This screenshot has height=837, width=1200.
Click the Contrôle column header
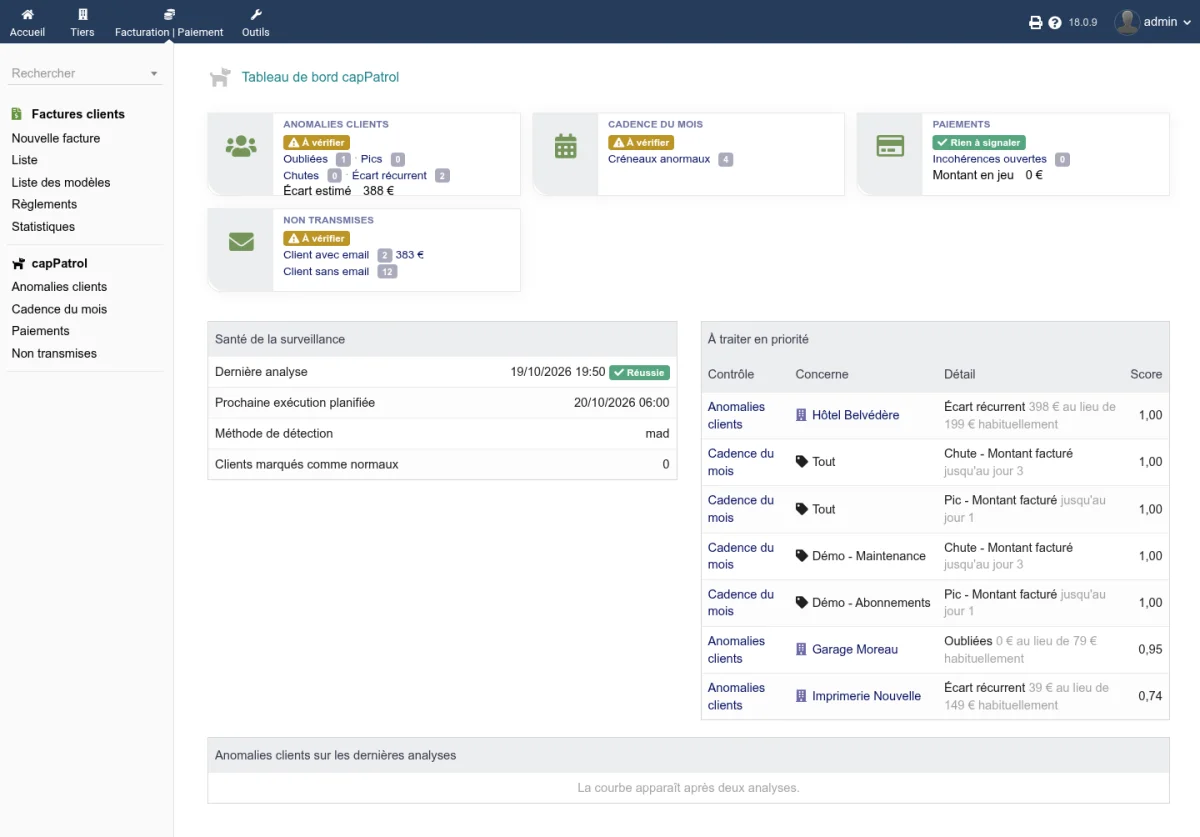point(731,374)
